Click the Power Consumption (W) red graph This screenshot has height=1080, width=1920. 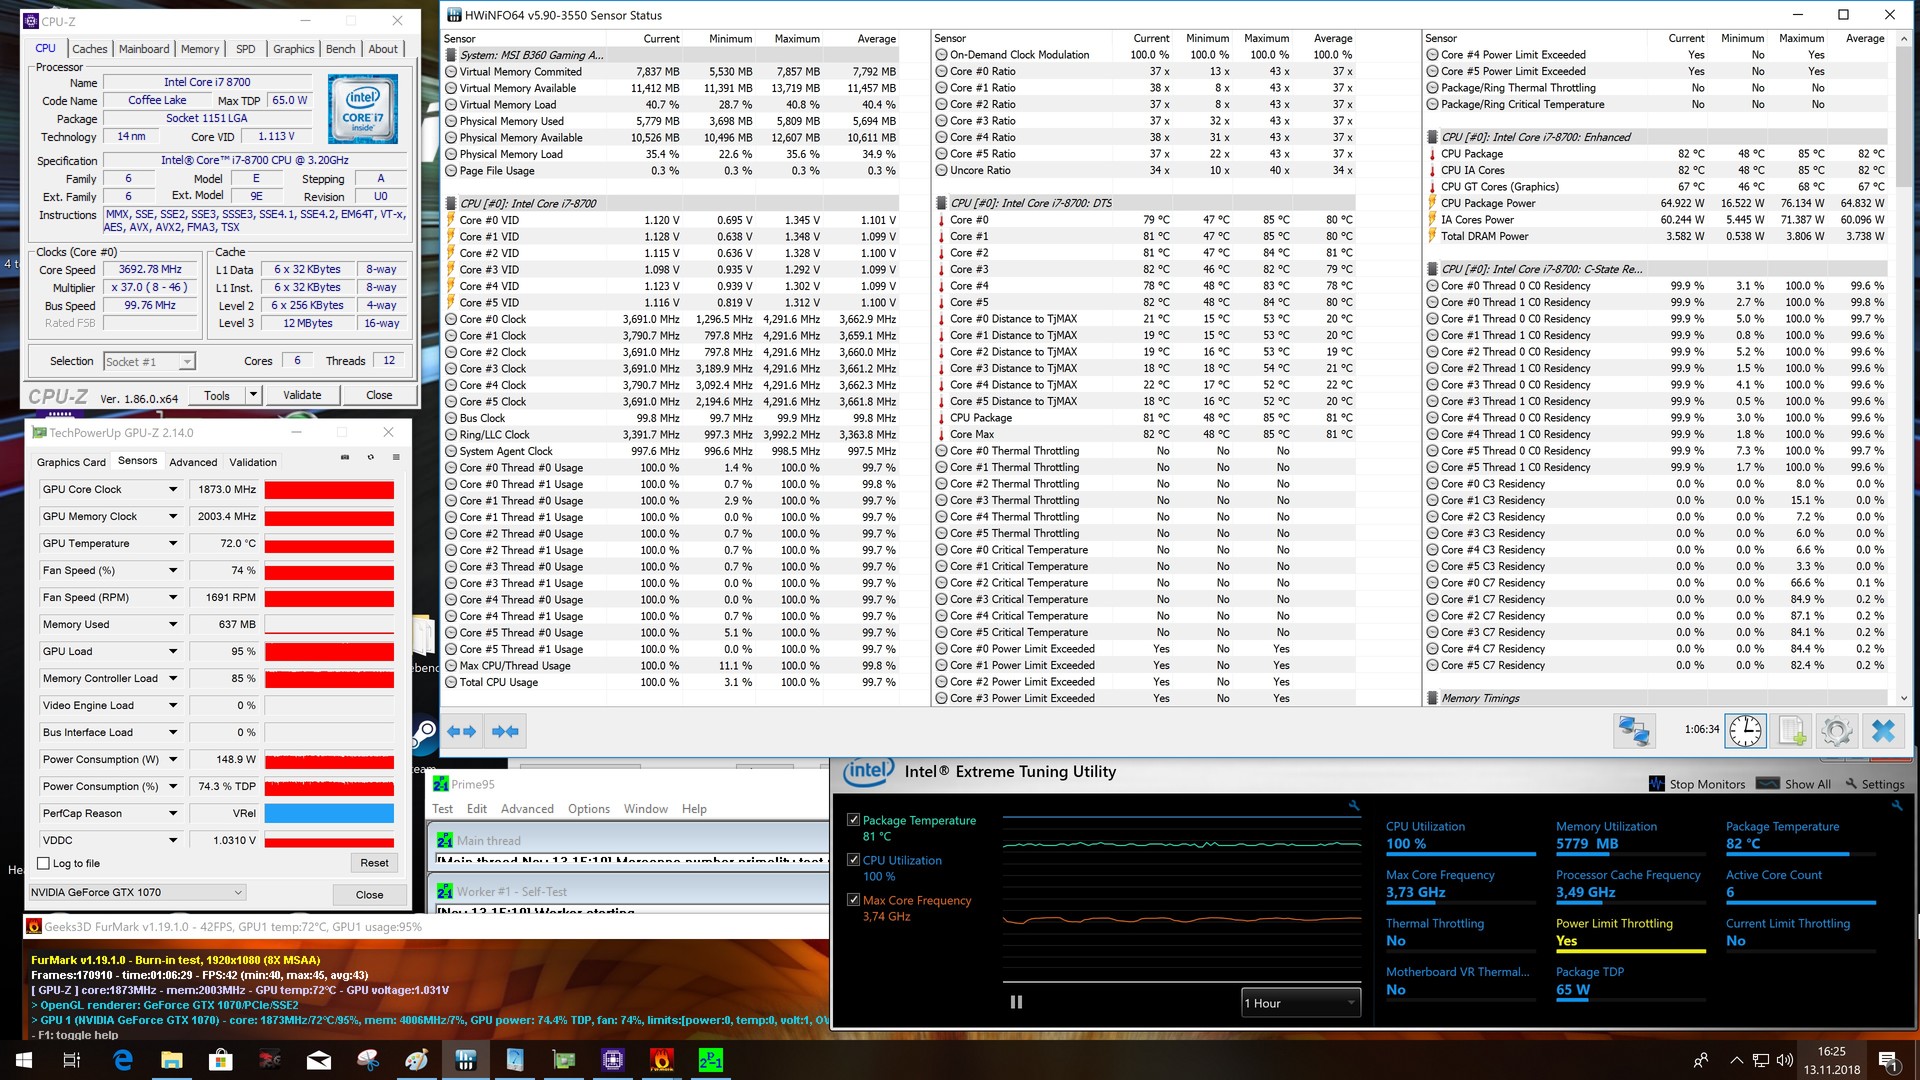[329, 759]
